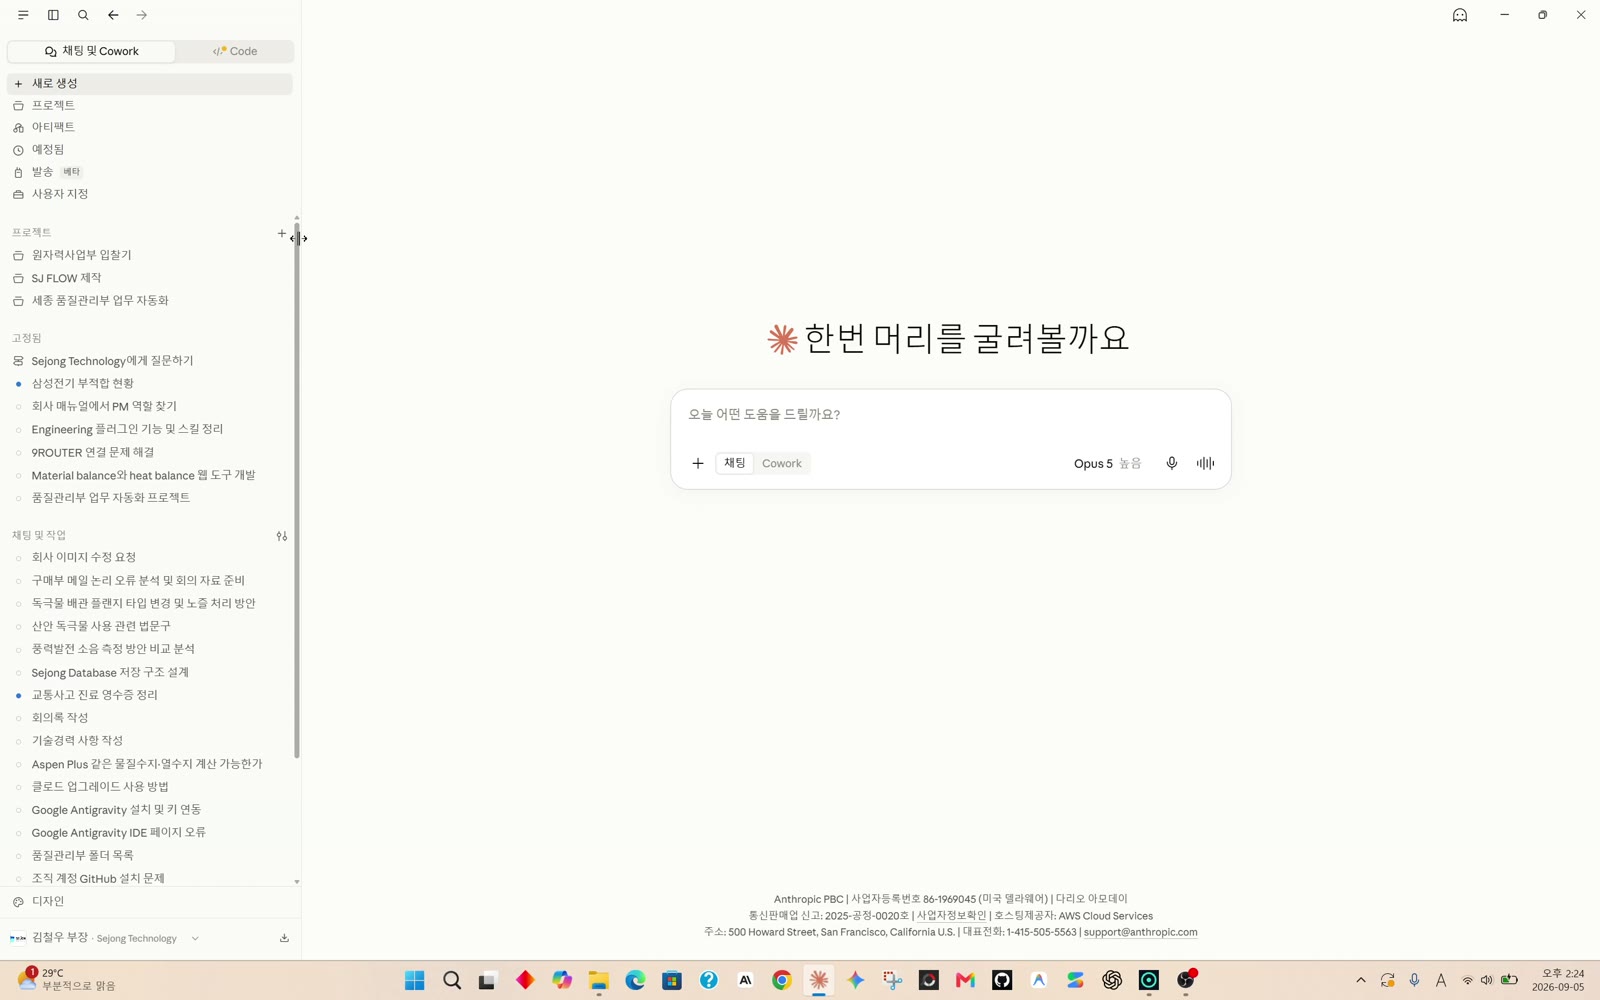Open chat 회의록 작성
Image resolution: width=1600 pixels, height=1000 pixels.
[x=150, y=718]
